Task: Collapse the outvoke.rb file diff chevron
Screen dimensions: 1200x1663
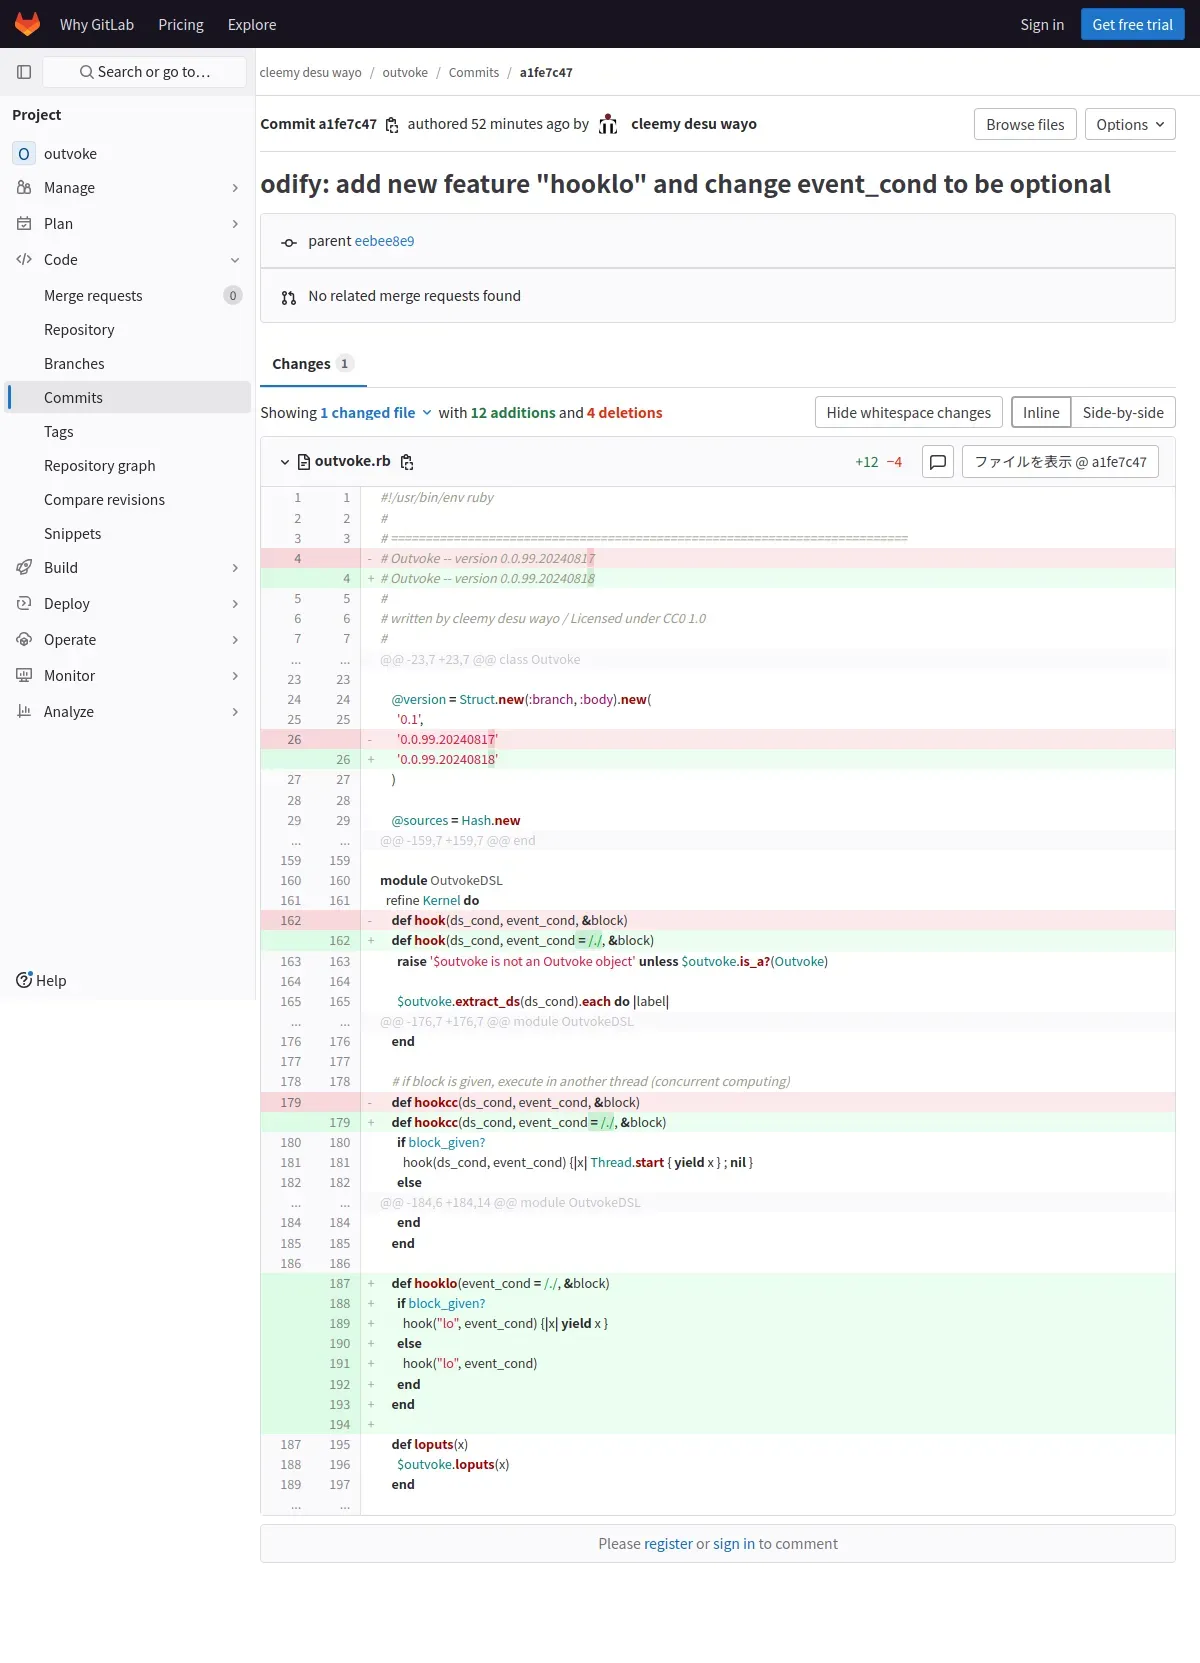Action: [285, 462]
